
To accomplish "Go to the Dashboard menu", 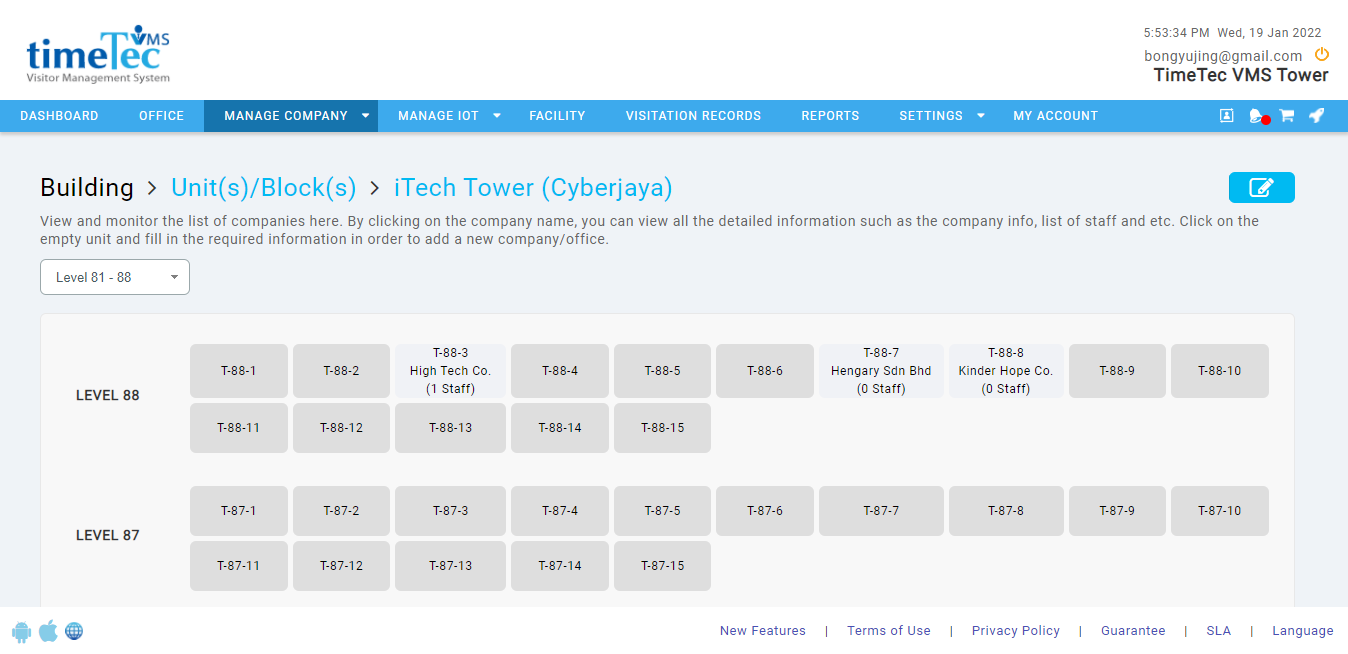I will [59, 116].
